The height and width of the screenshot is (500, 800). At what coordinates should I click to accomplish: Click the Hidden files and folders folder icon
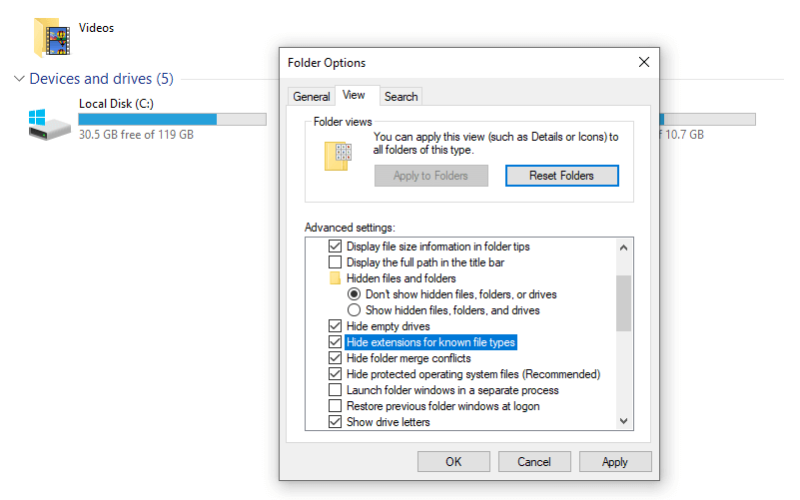click(335, 278)
